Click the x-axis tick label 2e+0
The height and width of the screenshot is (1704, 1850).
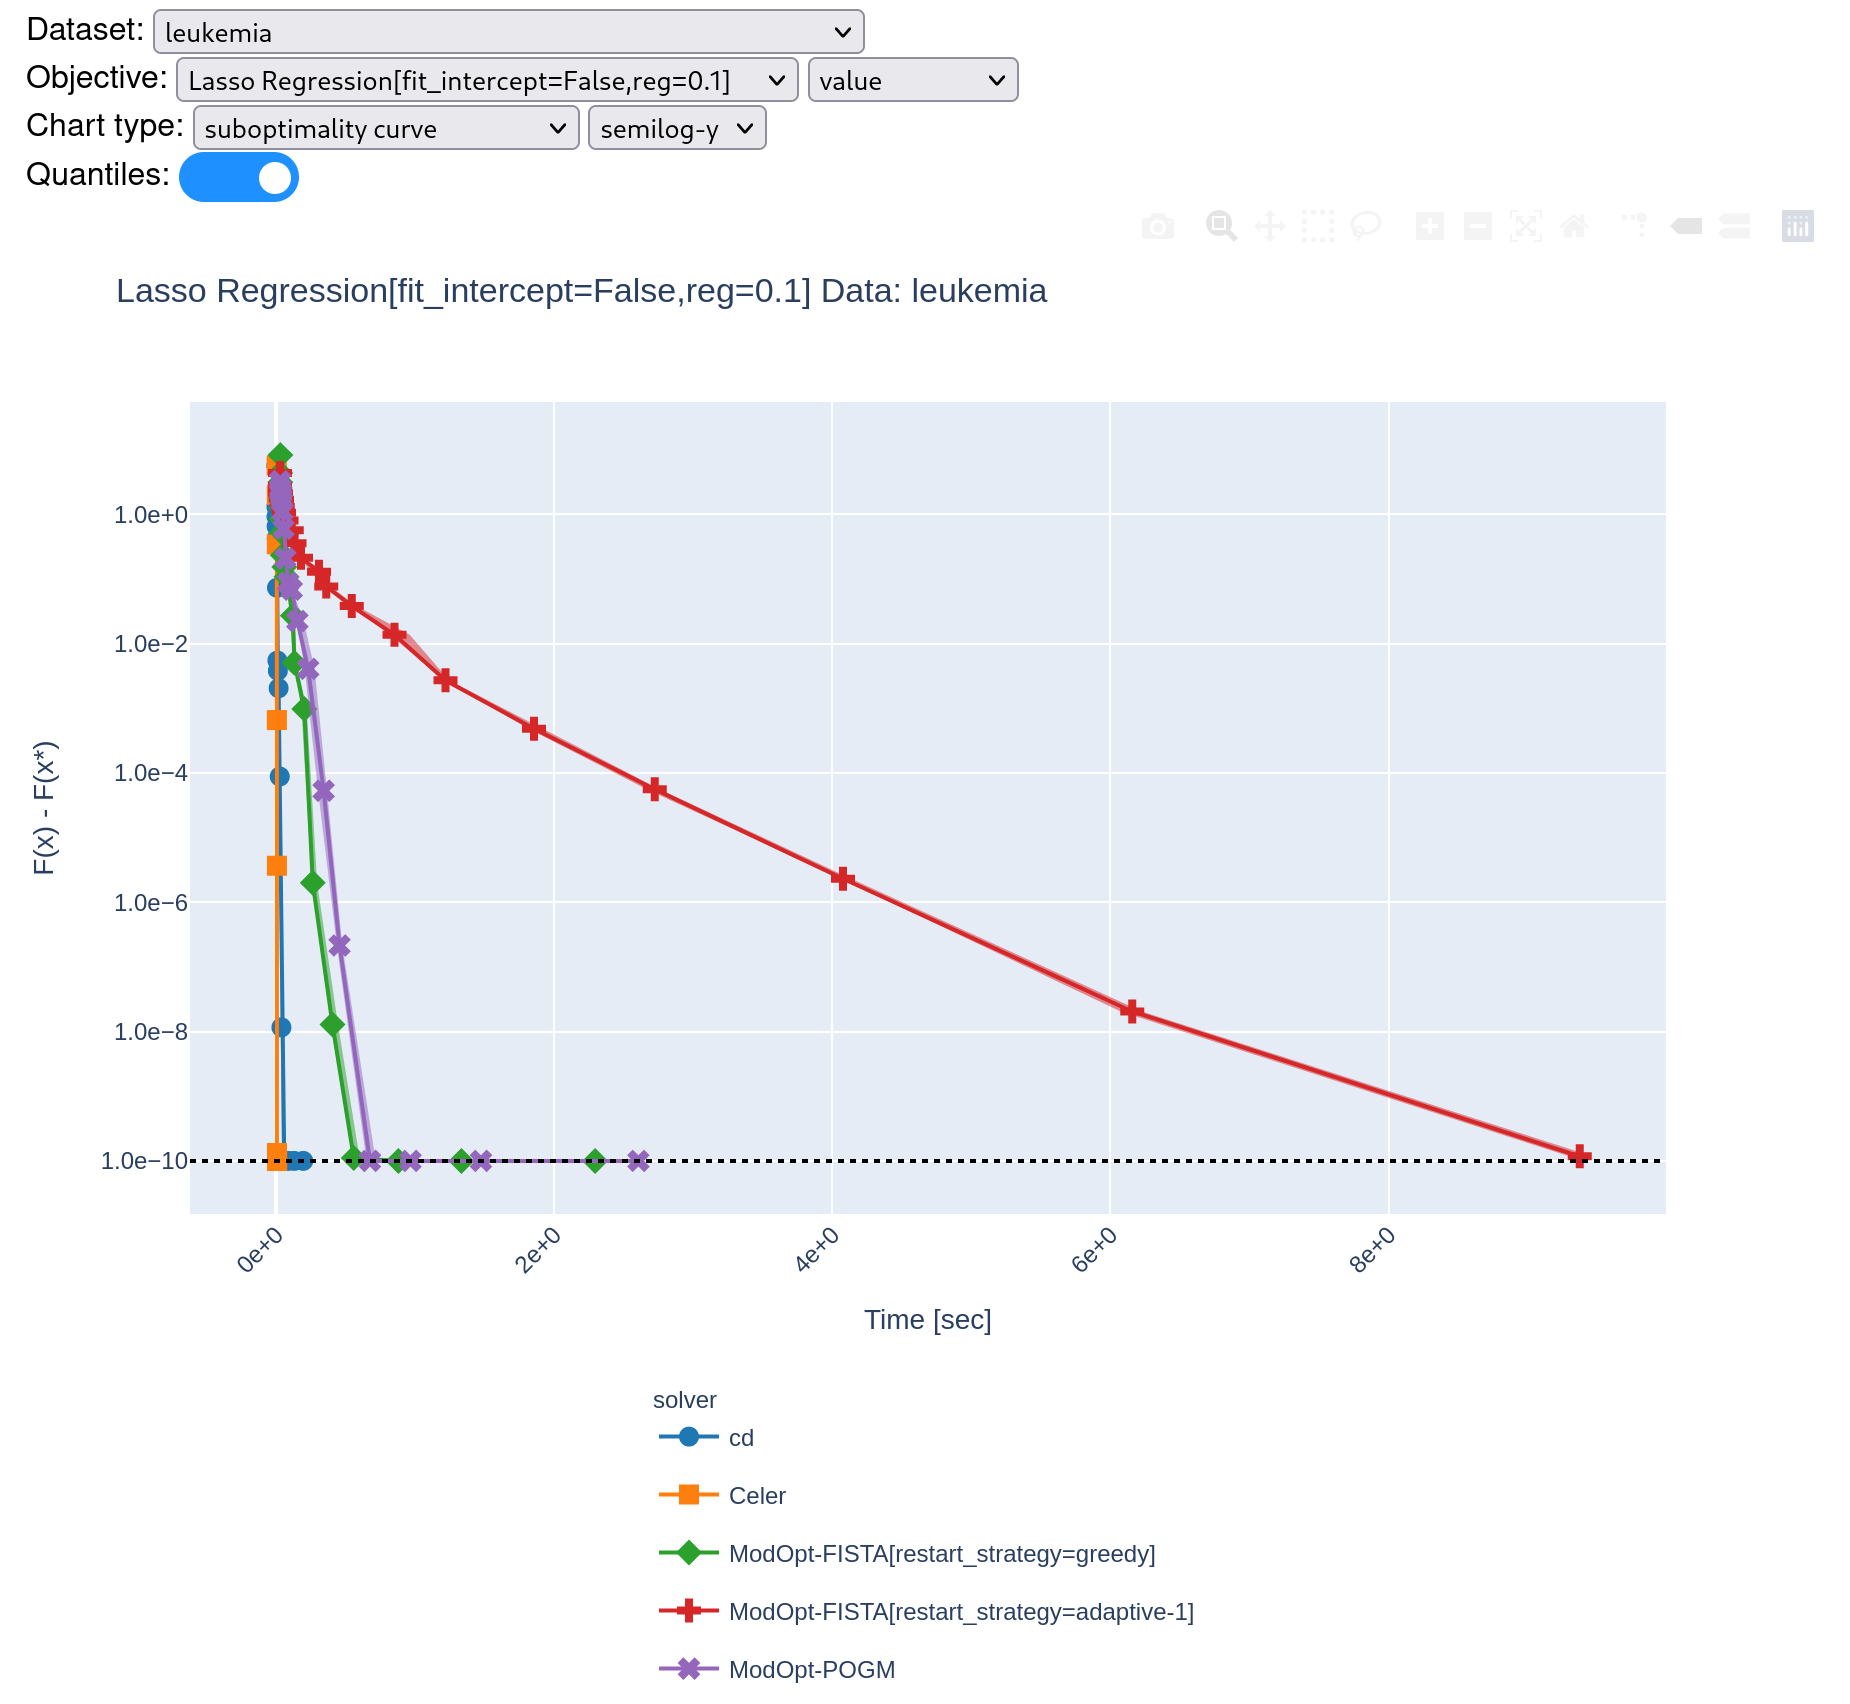(x=538, y=1250)
